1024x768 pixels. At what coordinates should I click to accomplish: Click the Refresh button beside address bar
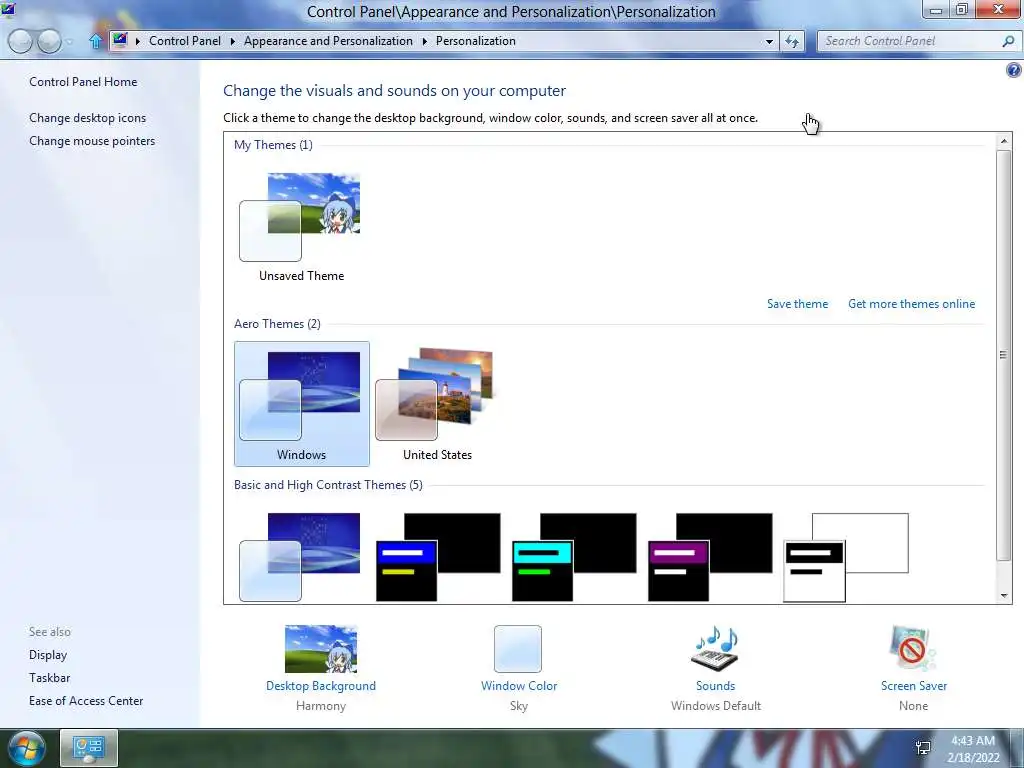[x=792, y=41]
